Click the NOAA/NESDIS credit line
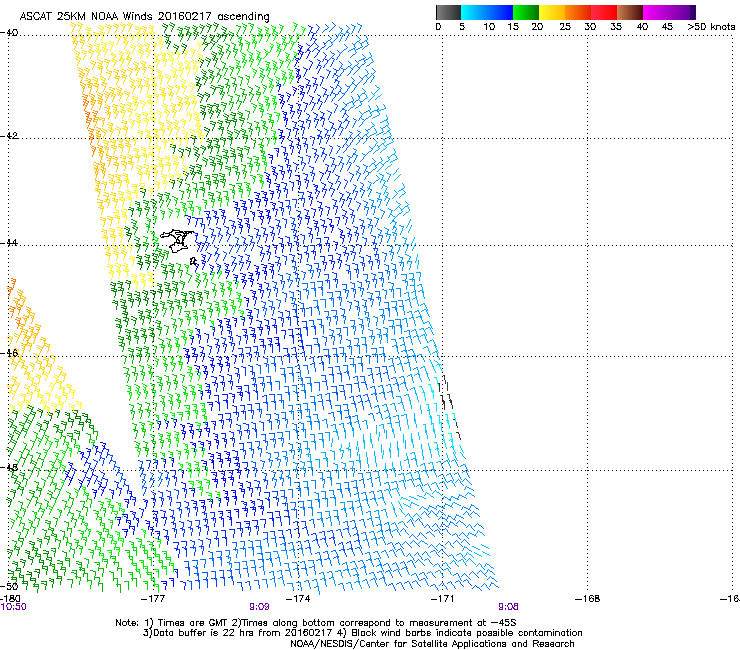Image resolution: width=740 pixels, height=650 pixels. coord(432,644)
